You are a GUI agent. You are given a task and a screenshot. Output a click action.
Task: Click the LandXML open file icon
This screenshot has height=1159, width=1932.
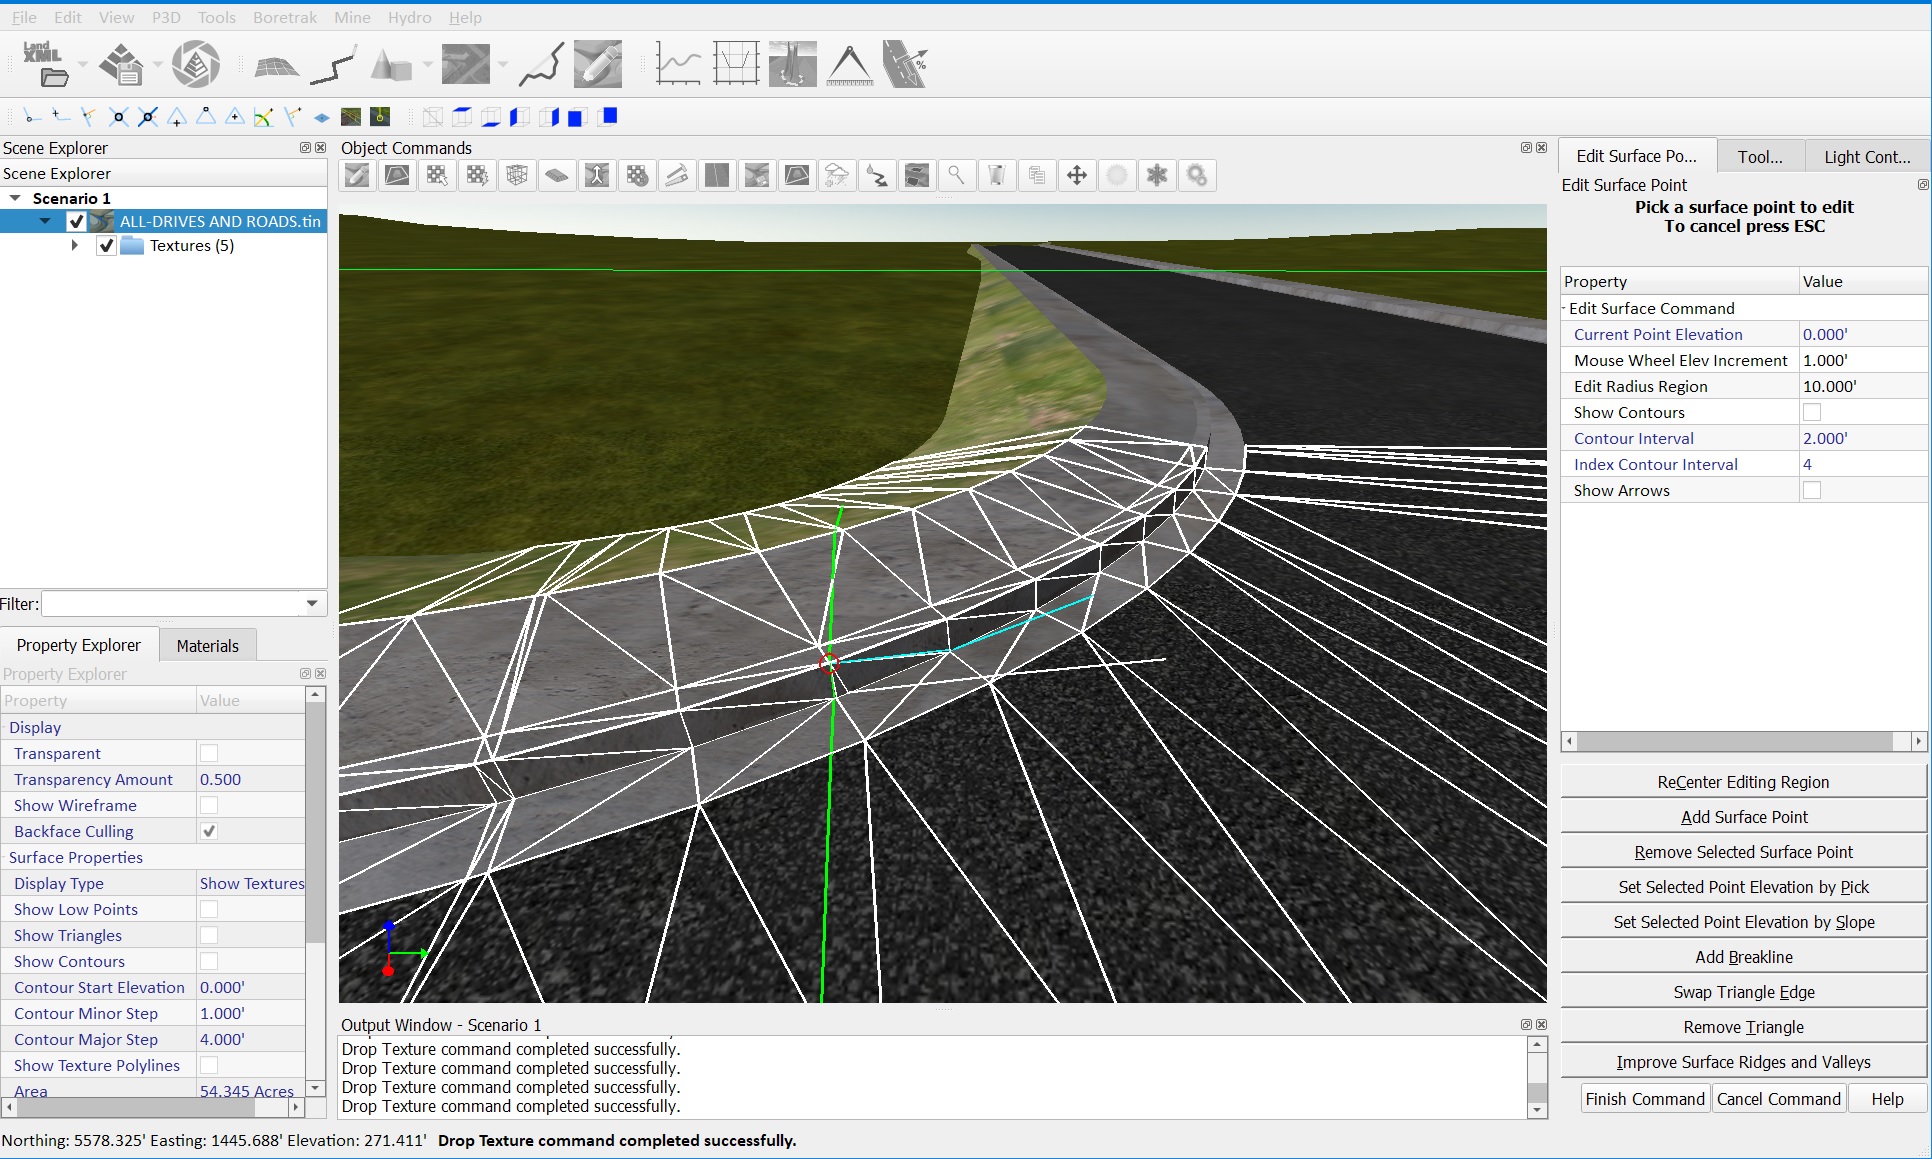(x=44, y=64)
